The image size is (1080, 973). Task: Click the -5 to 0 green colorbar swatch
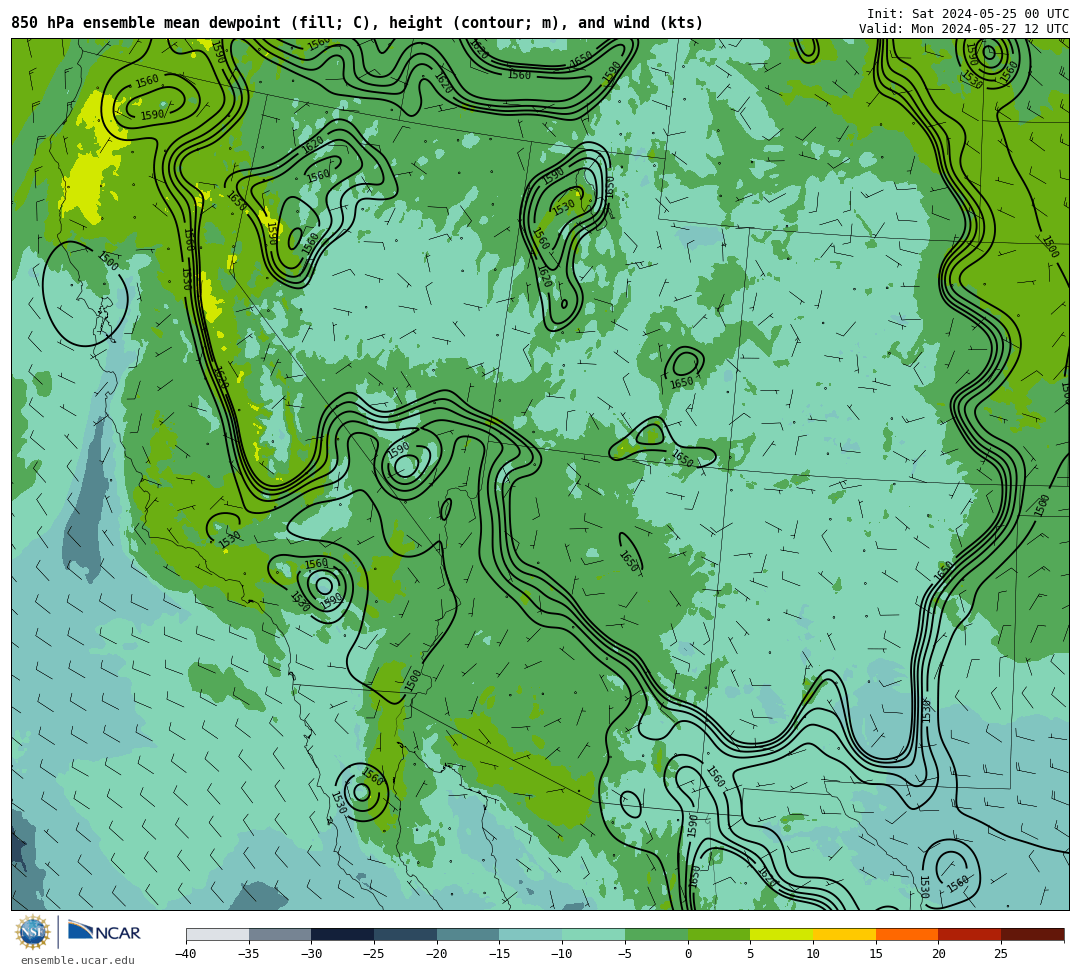click(x=656, y=934)
